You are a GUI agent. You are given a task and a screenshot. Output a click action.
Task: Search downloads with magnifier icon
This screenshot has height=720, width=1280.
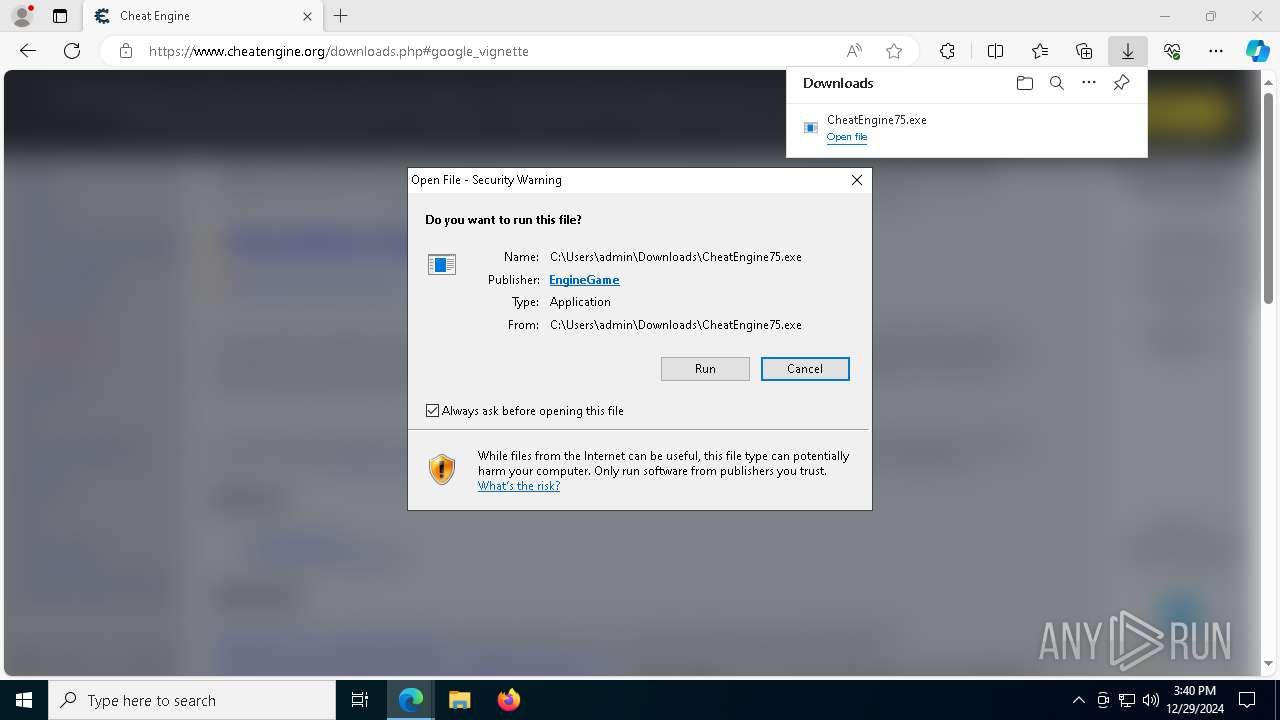click(1056, 83)
